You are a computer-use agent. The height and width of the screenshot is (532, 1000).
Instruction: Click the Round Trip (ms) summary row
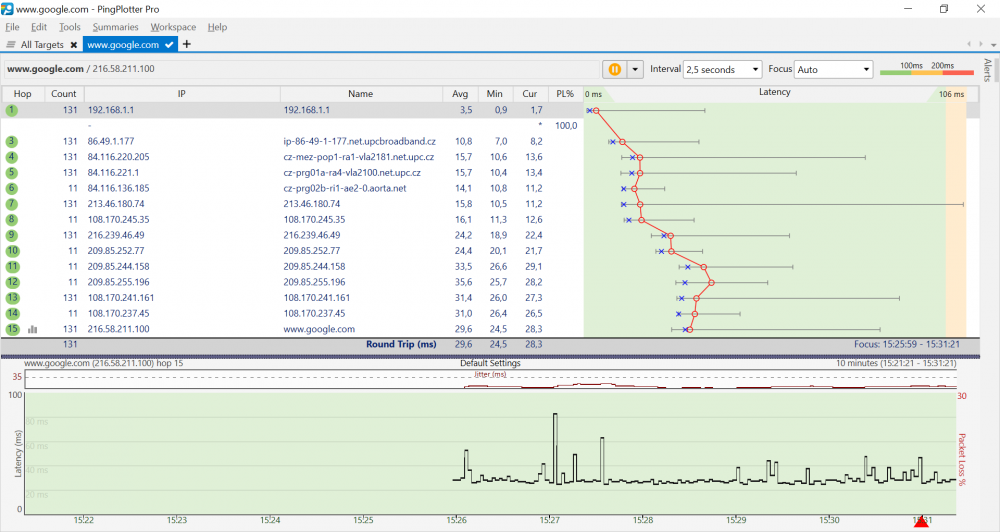click(490, 344)
